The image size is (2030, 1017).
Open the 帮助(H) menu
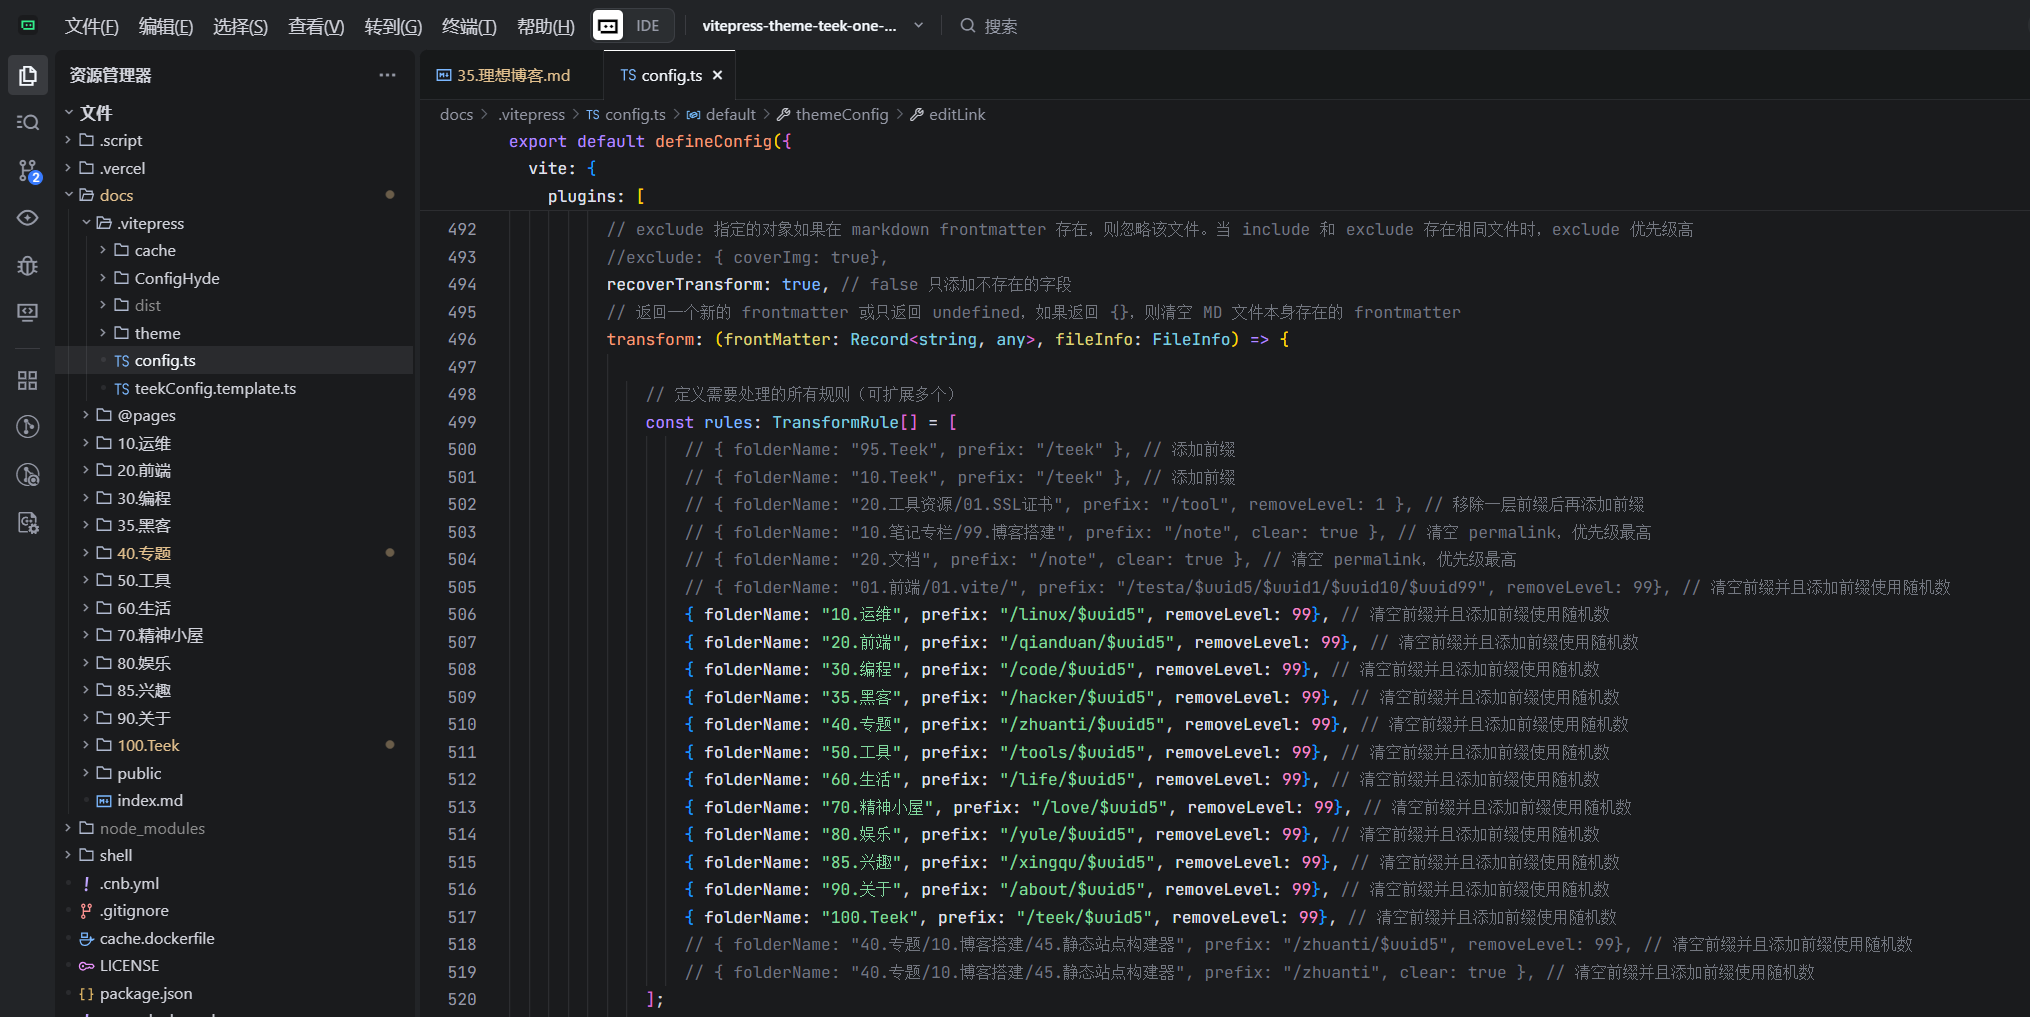pyautogui.click(x=545, y=26)
